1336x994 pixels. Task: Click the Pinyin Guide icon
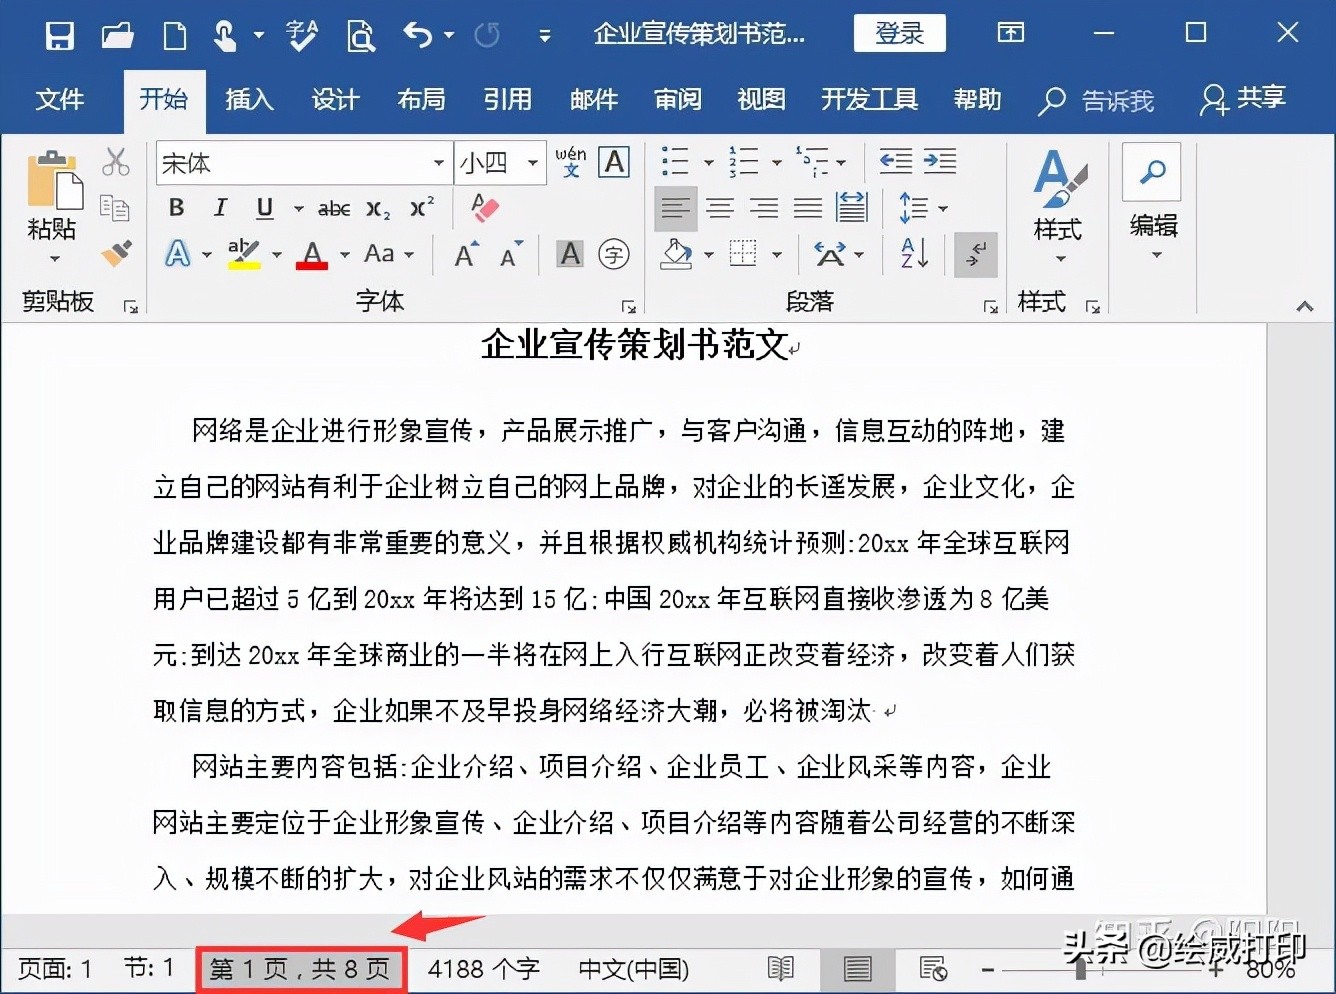(x=570, y=163)
